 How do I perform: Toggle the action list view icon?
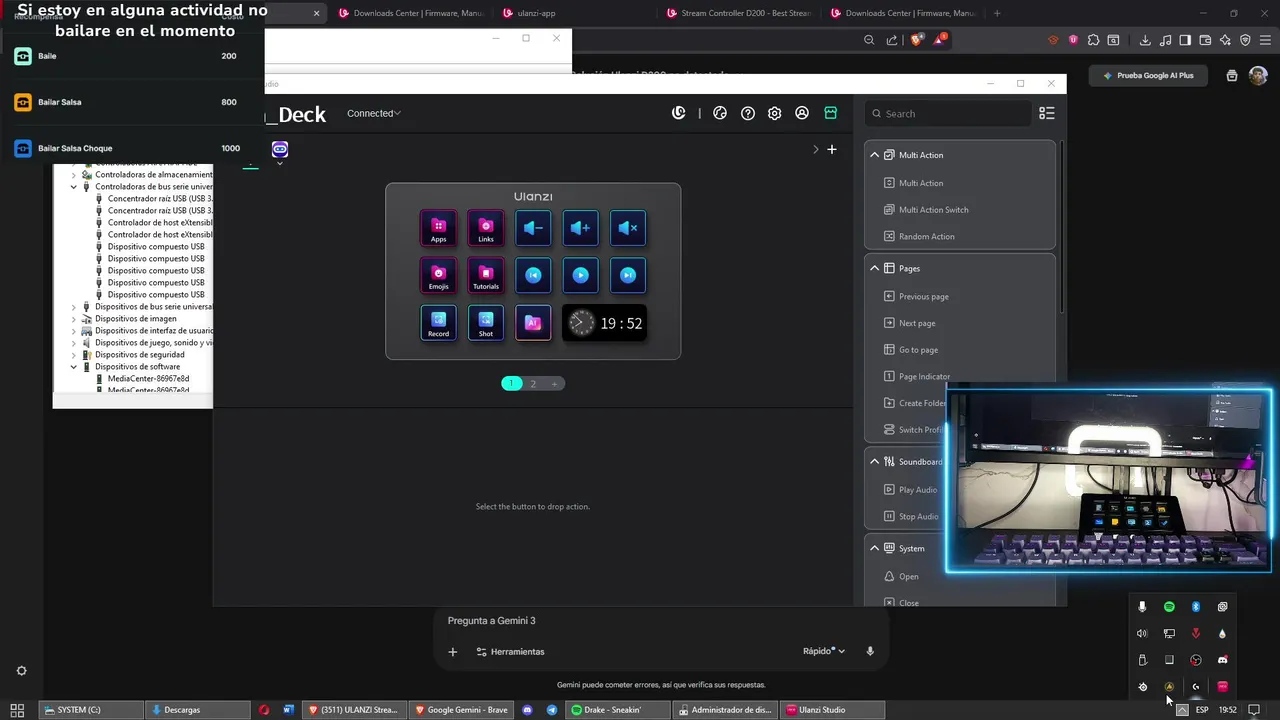pos(1046,113)
